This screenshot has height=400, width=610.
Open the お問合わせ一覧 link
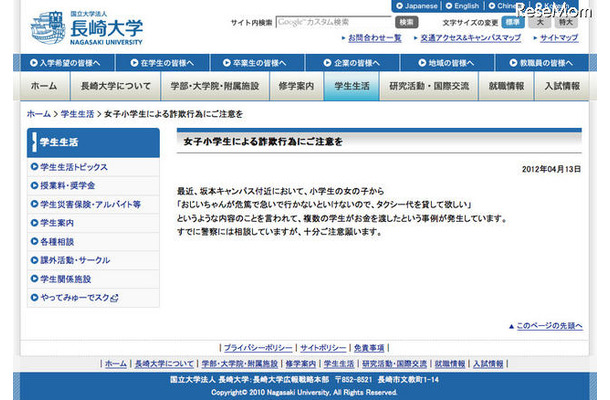click(x=375, y=38)
